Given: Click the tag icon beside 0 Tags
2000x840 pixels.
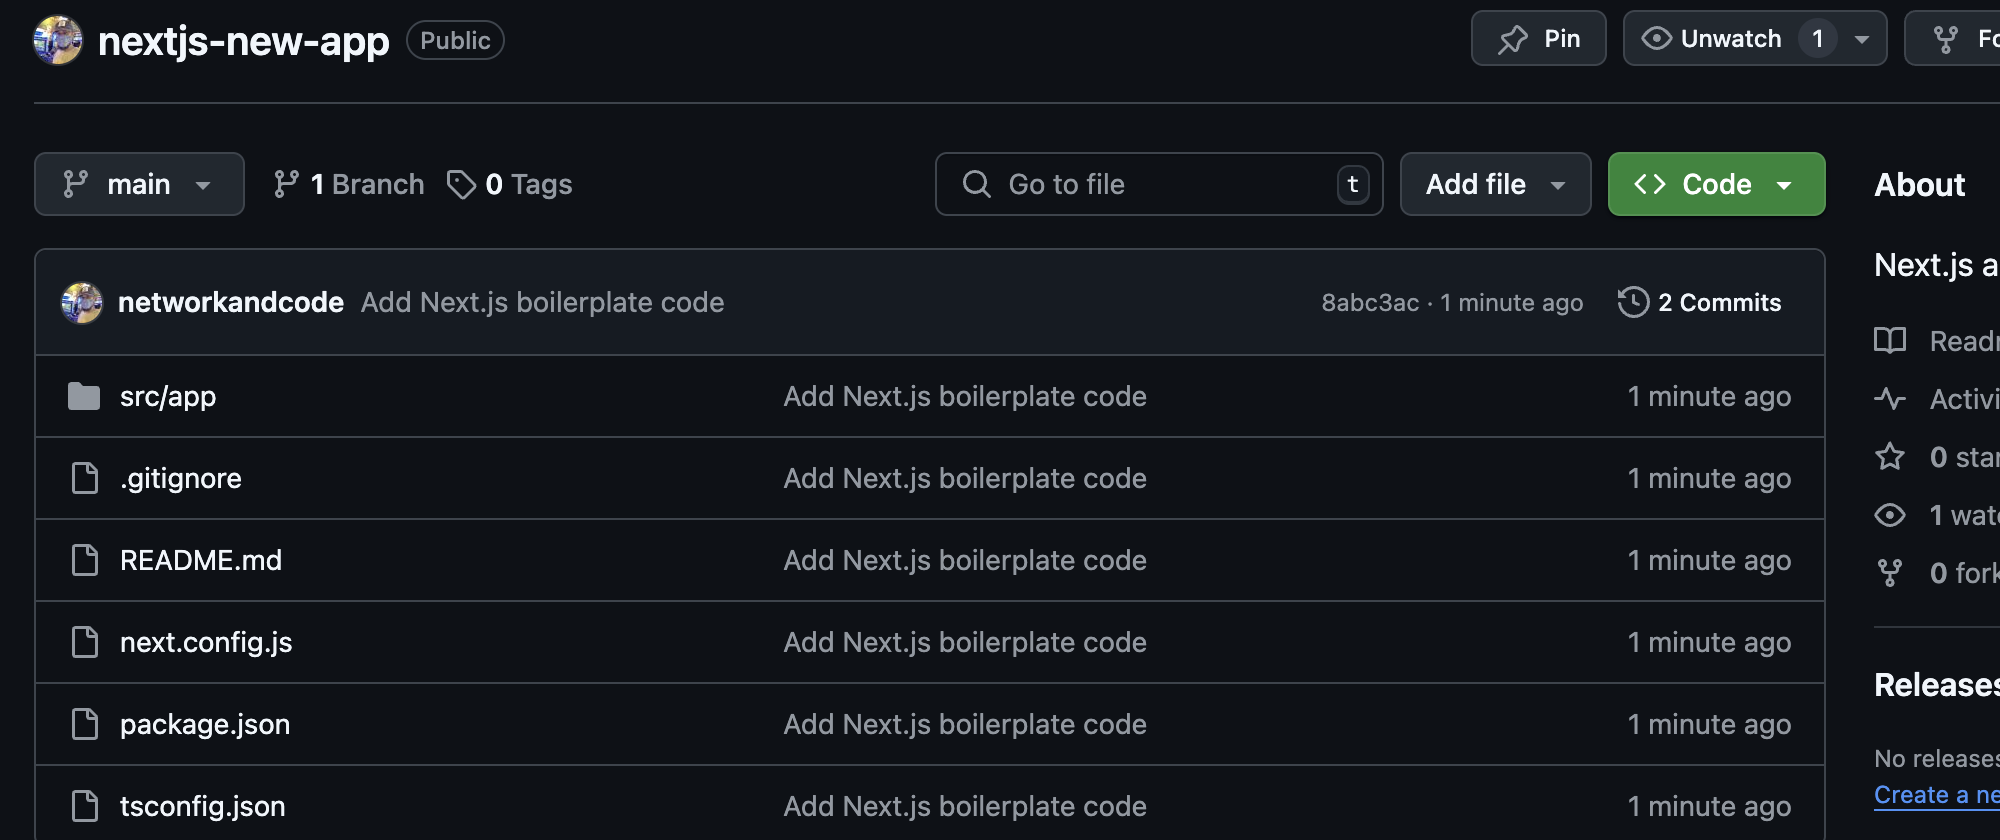Looking at the screenshot, I should click(461, 184).
